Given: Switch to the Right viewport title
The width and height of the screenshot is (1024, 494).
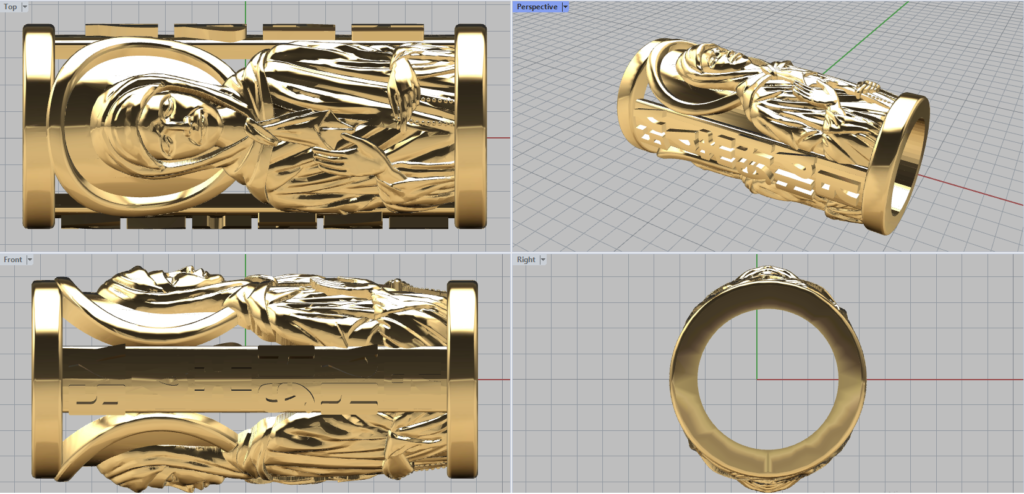Looking at the screenshot, I should (526, 260).
